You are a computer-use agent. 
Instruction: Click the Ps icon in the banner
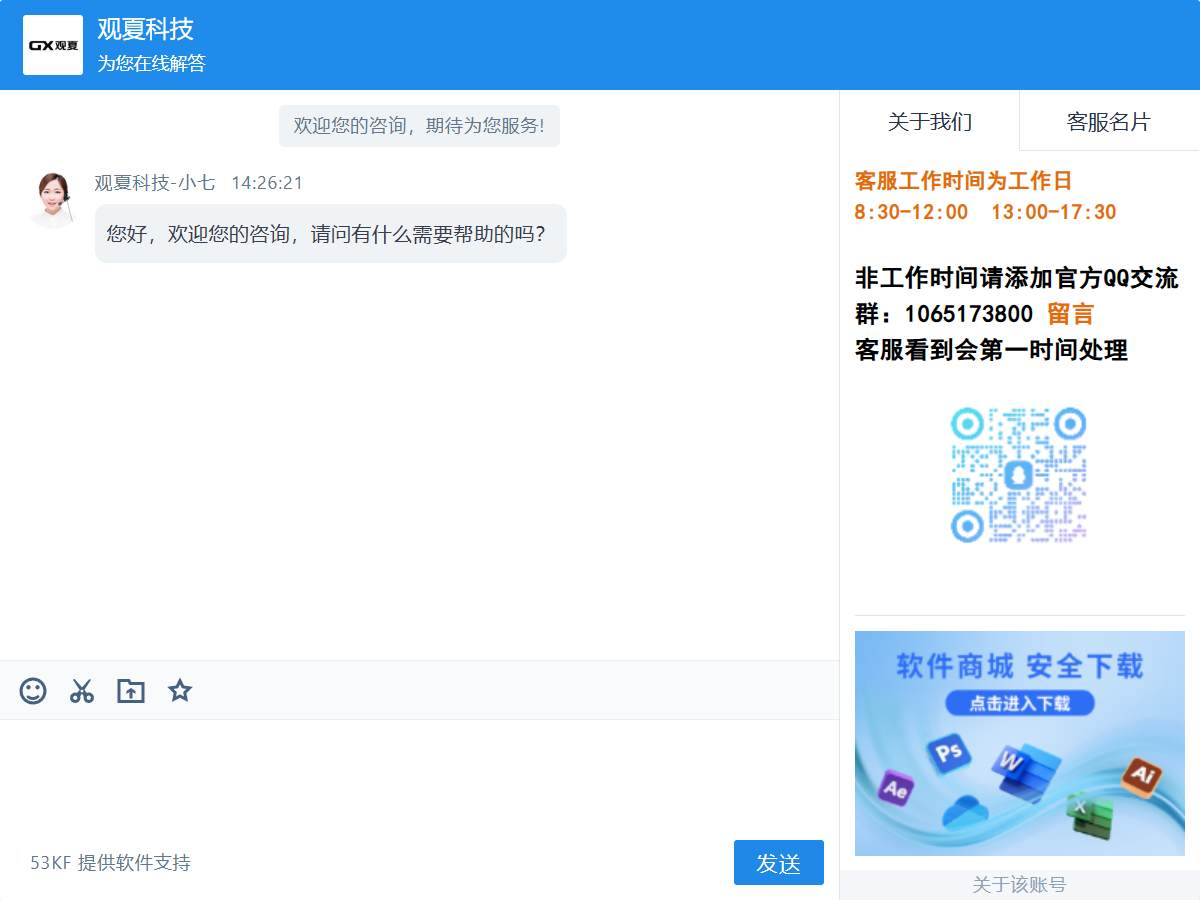click(x=948, y=752)
